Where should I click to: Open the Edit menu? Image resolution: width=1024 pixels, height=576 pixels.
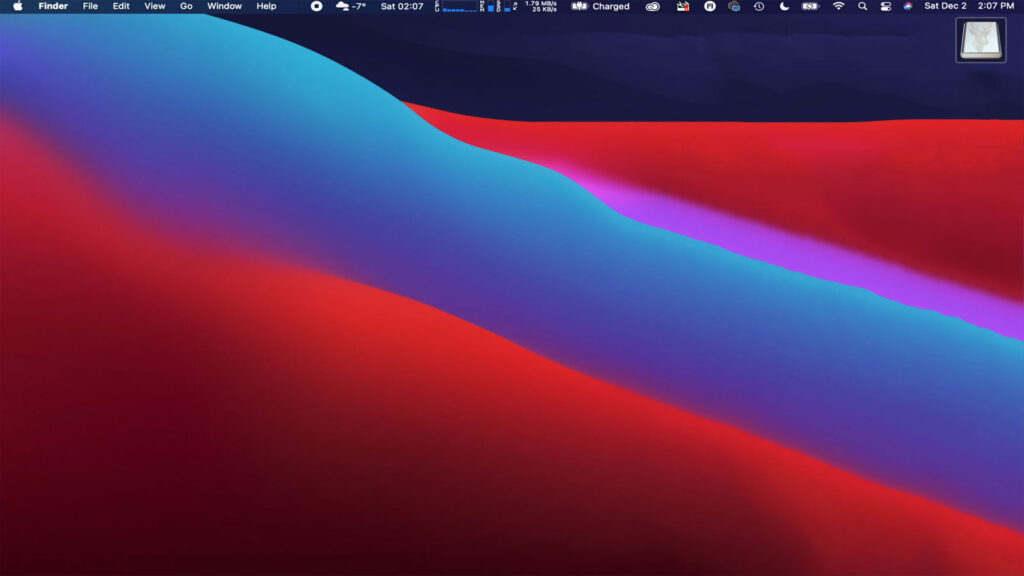coord(121,6)
